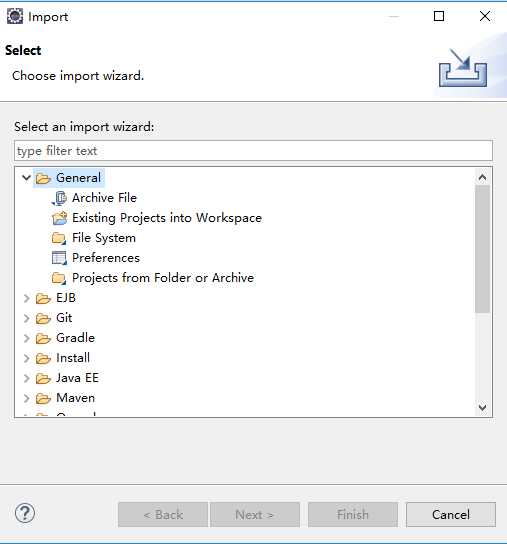This screenshot has height=544, width=507.
Task: Select Existing Projects into Workspace
Action: [x=167, y=218]
